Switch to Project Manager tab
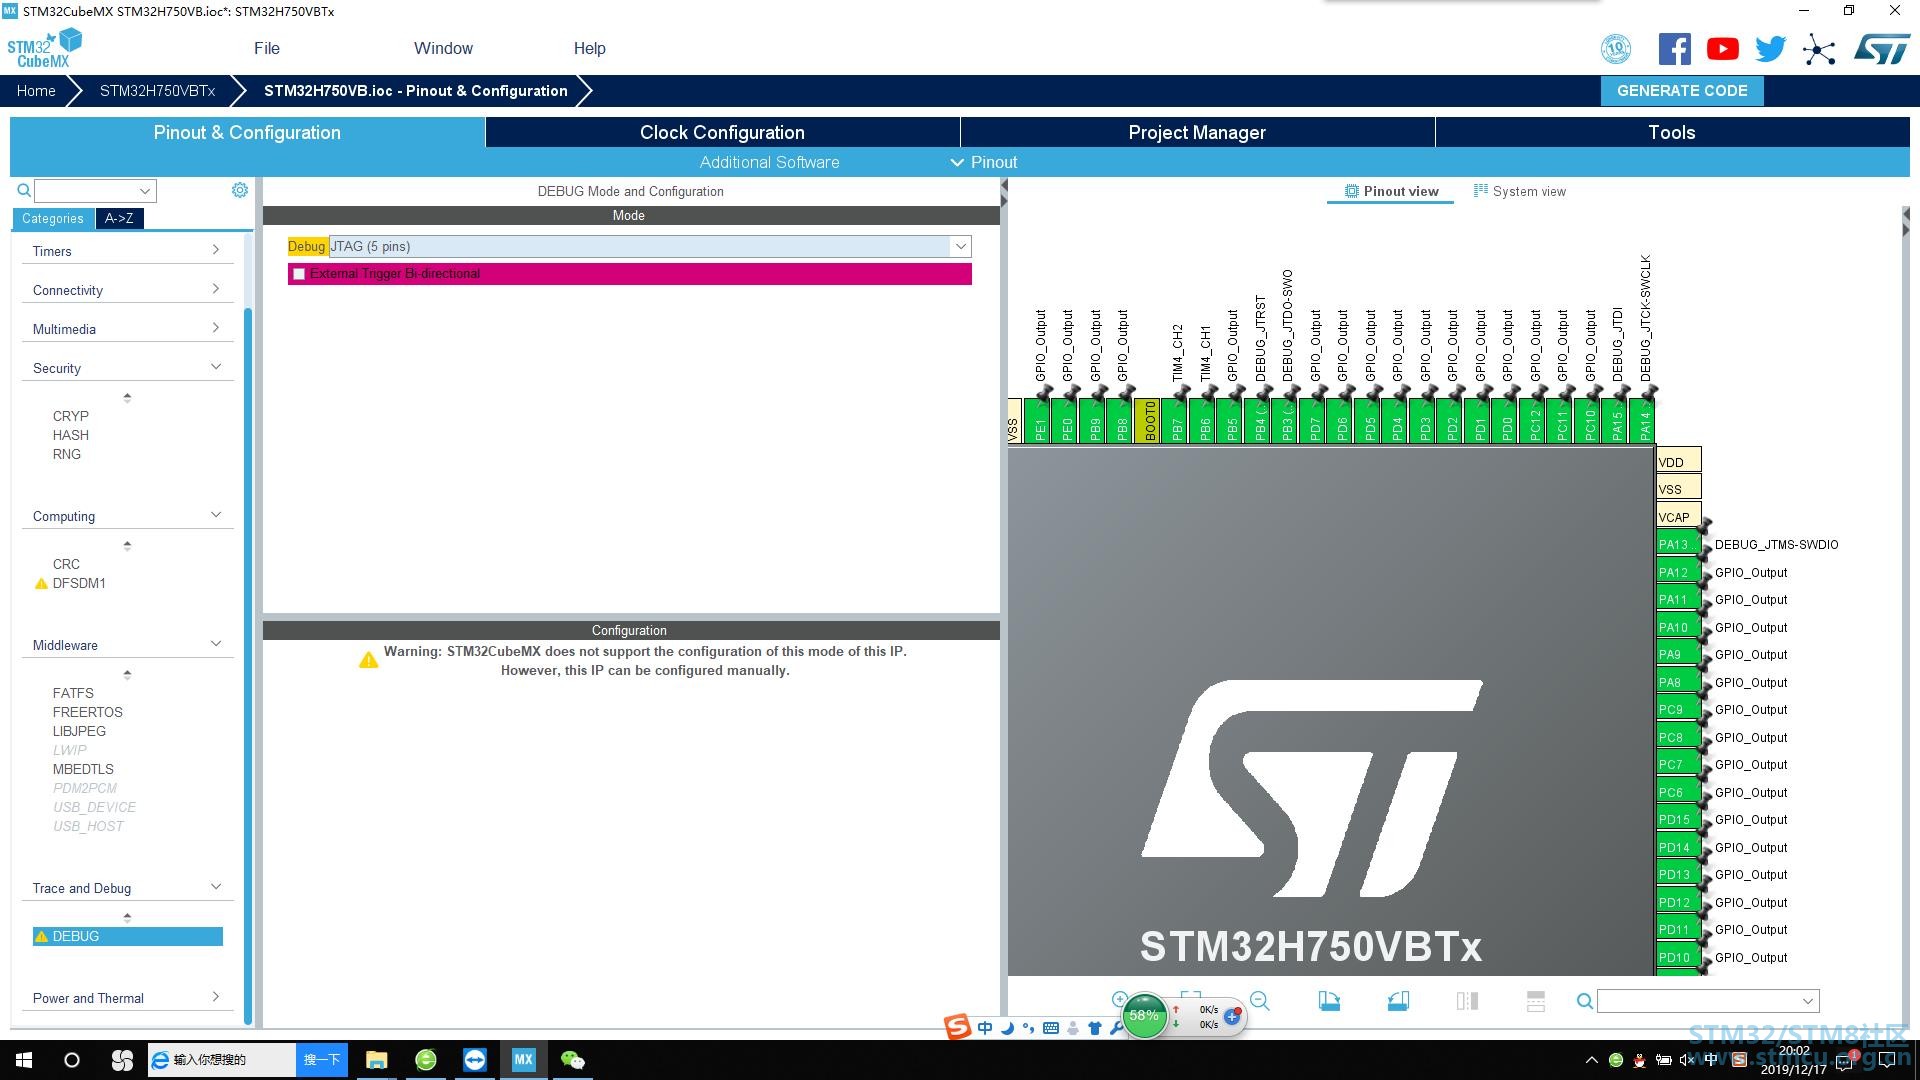Screen dimensions: 1920x1080 pyautogui.click(x=1197, y=132)
